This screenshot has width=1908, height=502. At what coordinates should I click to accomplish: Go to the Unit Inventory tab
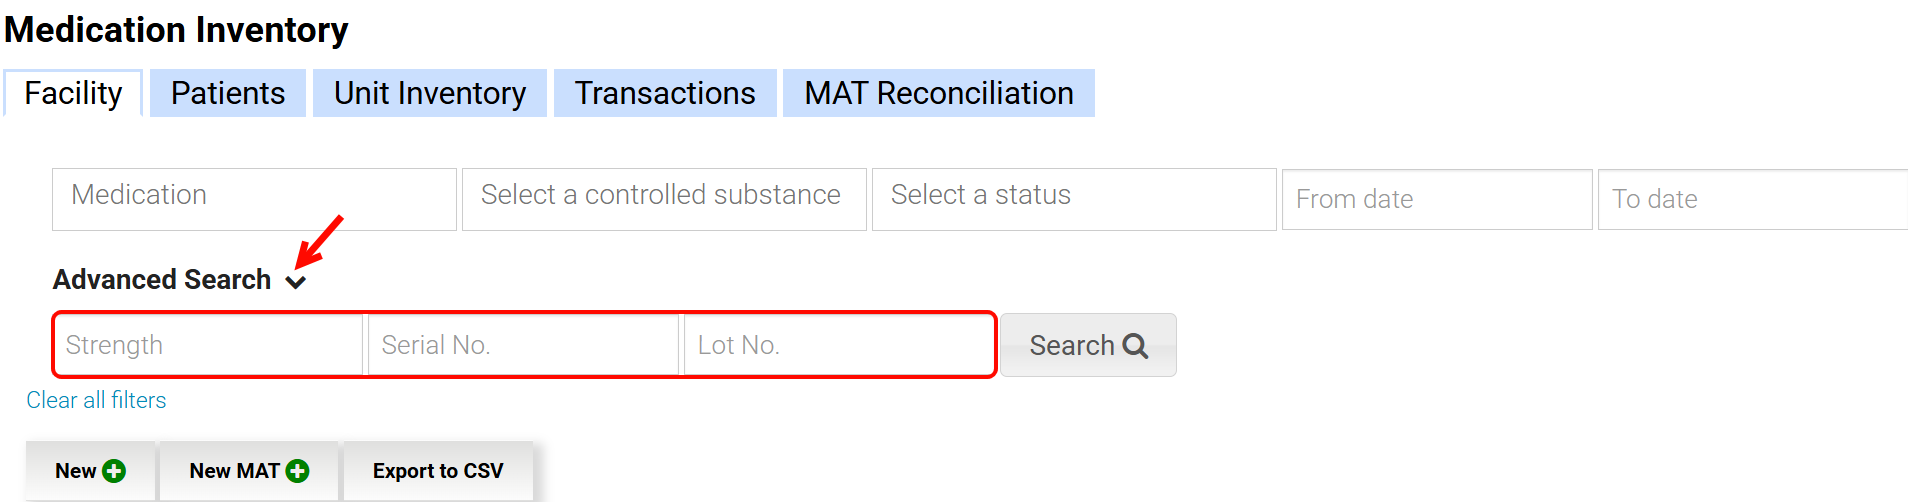click(x=430, y=93)
